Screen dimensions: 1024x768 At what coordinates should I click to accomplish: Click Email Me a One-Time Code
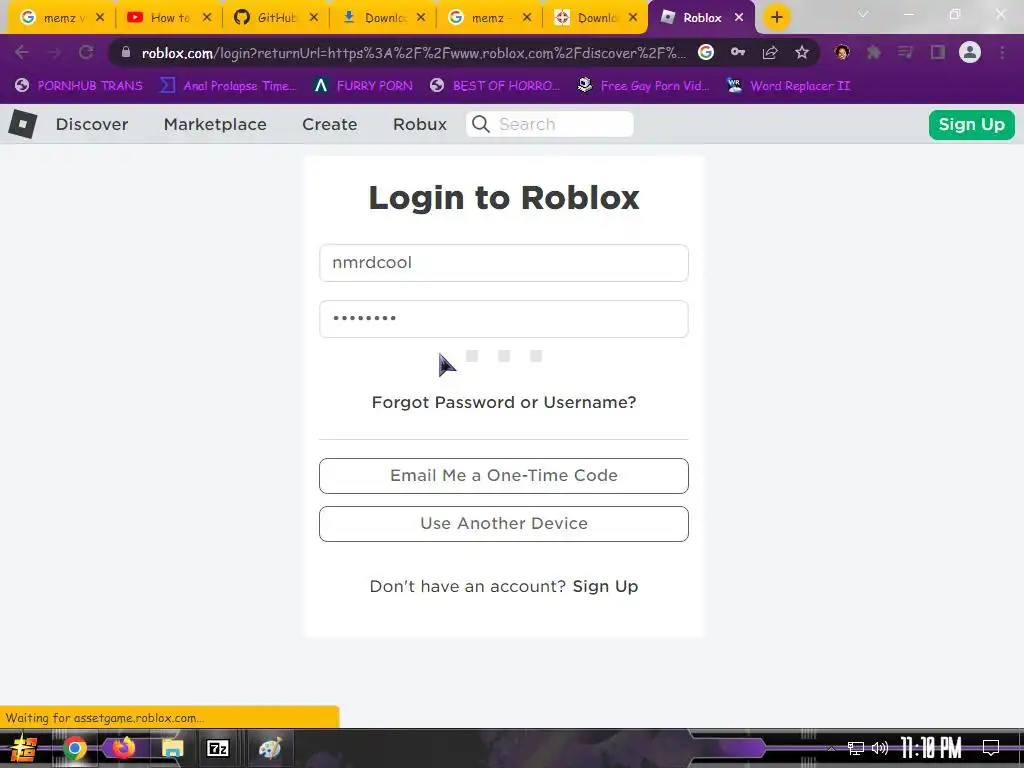(x=504, y=476)
